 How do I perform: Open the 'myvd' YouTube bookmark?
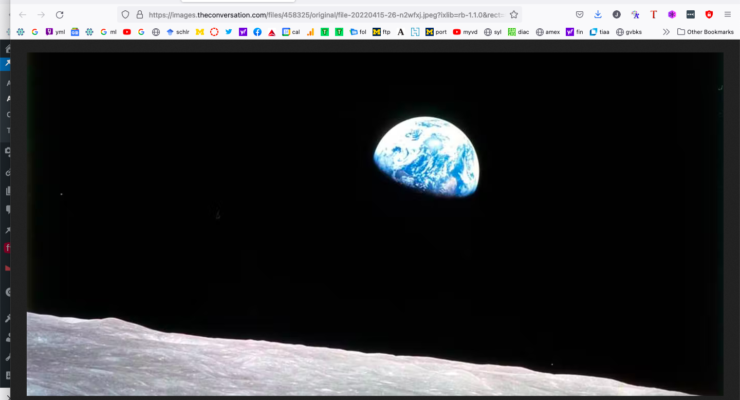(x=465, y=32)
